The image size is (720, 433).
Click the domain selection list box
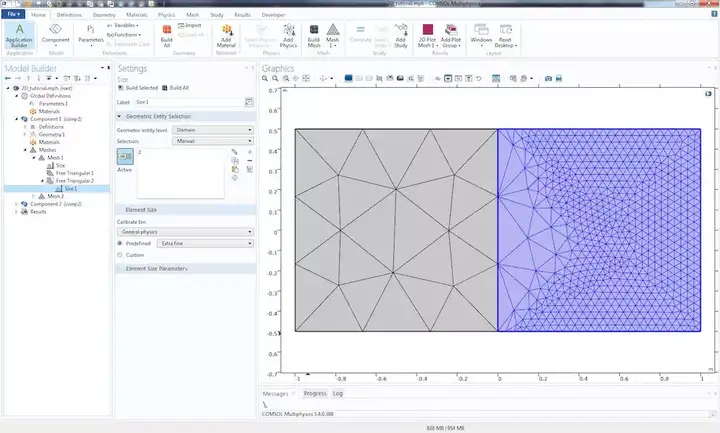[x=181, y=174]
